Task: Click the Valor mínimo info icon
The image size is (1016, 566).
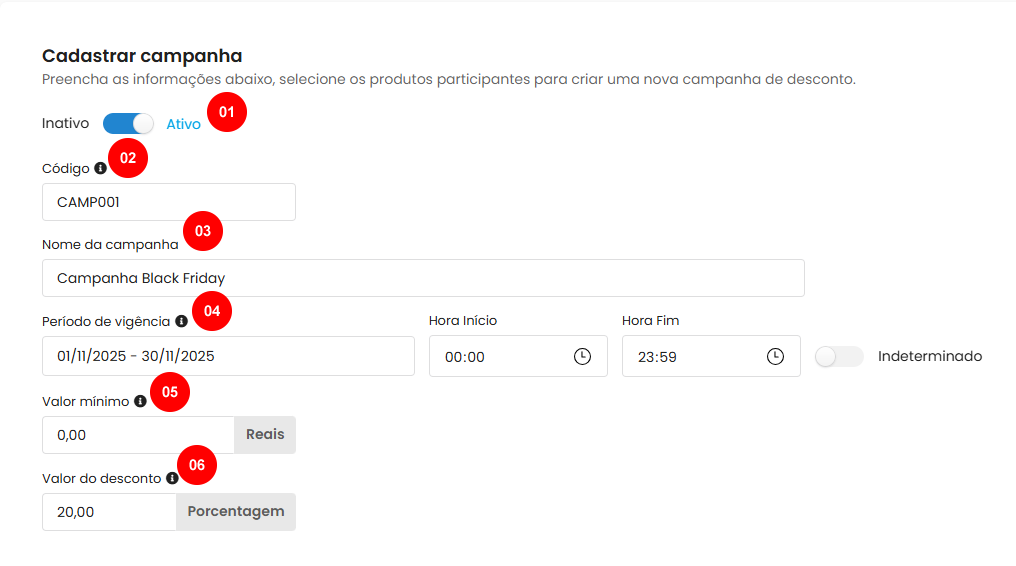Action: (140, 401)
